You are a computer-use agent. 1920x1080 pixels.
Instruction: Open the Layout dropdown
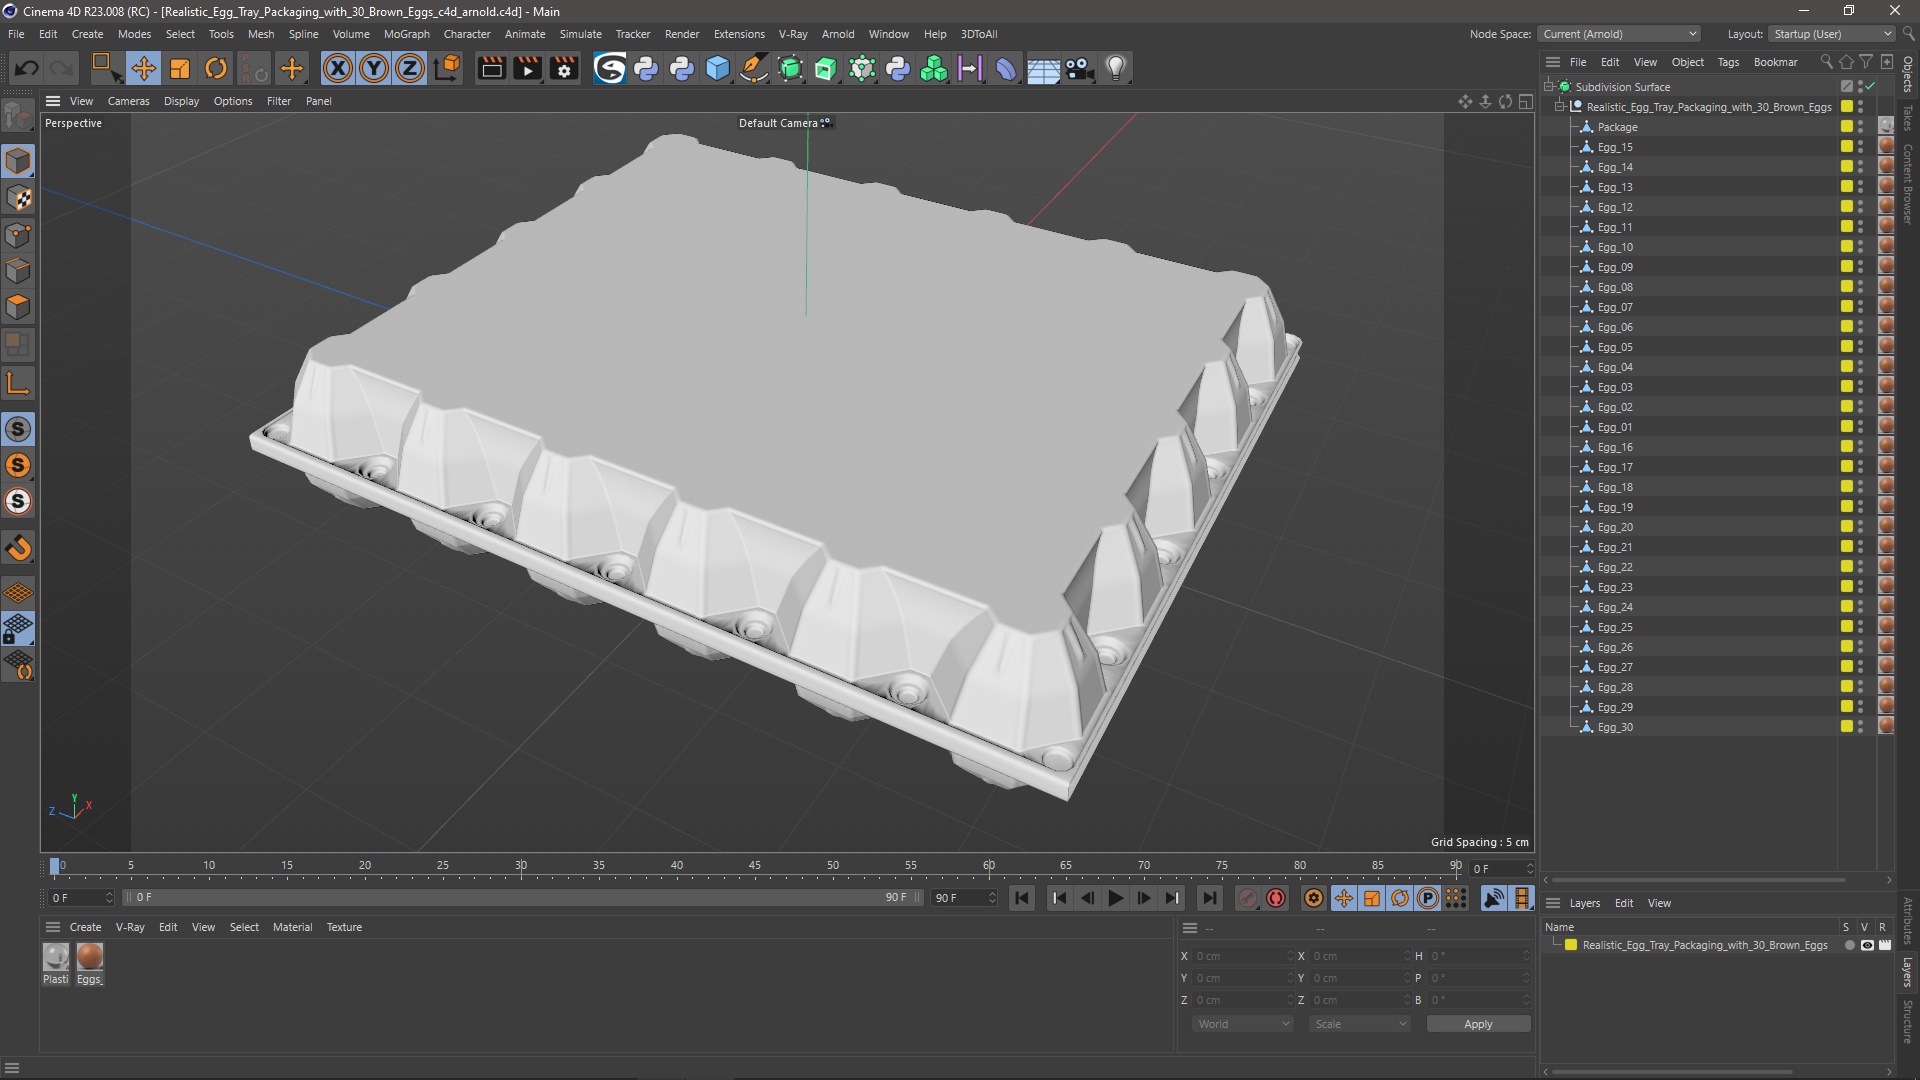coord(1832,34)
